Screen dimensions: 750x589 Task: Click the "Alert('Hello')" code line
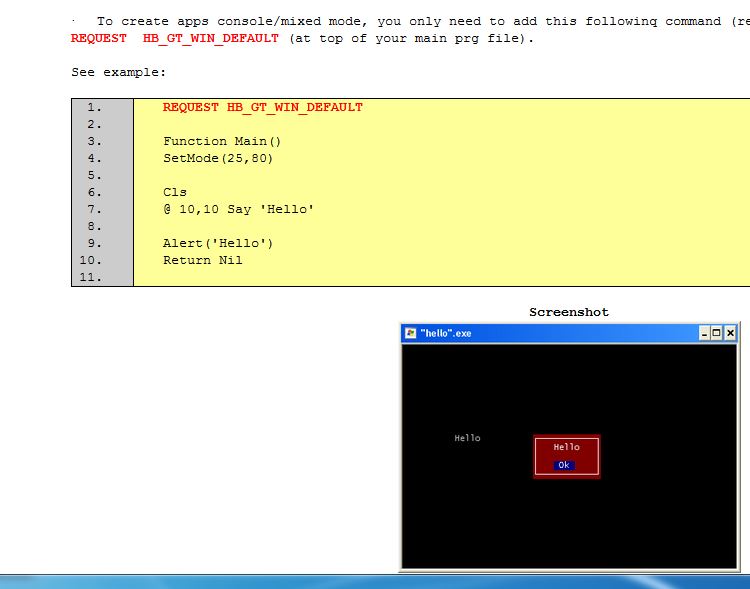click(218, 243)
